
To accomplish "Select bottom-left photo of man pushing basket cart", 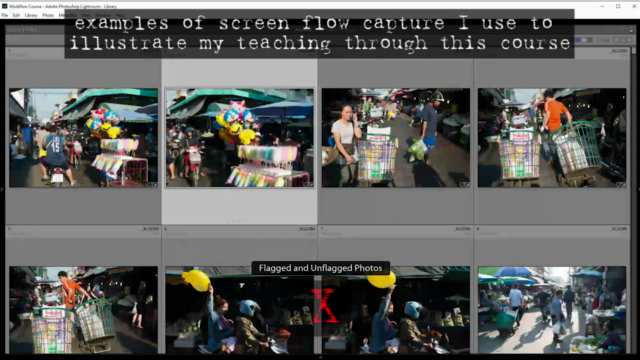I will tap(83, 310).
